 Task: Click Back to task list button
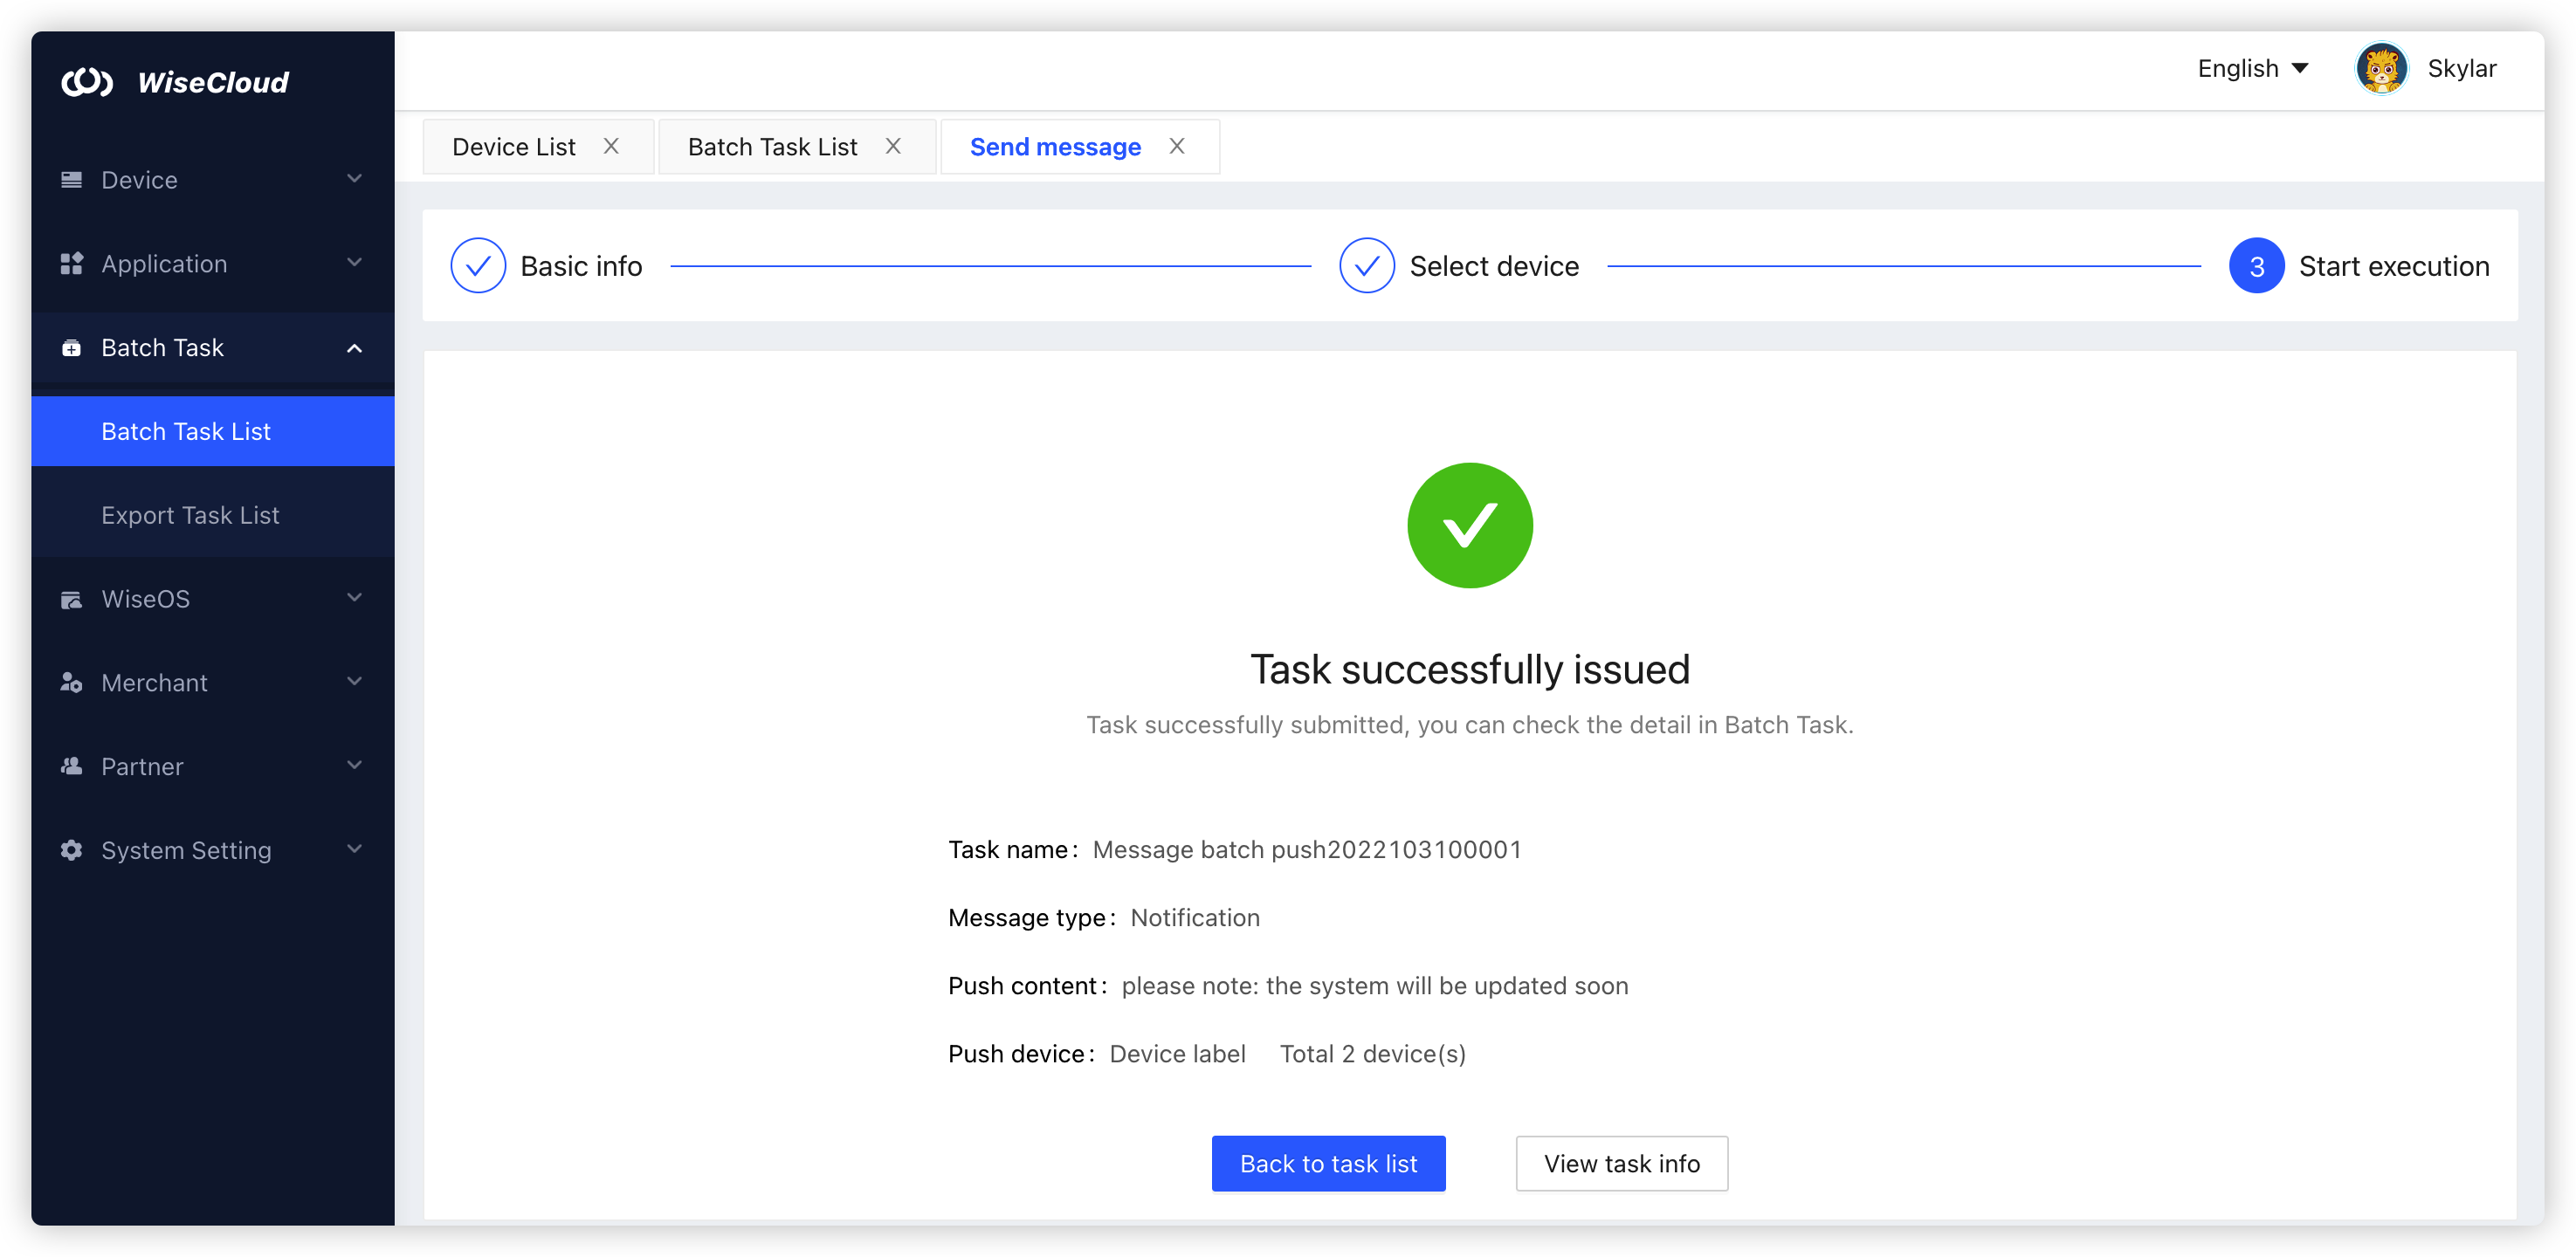(x=1328, y=1163)
